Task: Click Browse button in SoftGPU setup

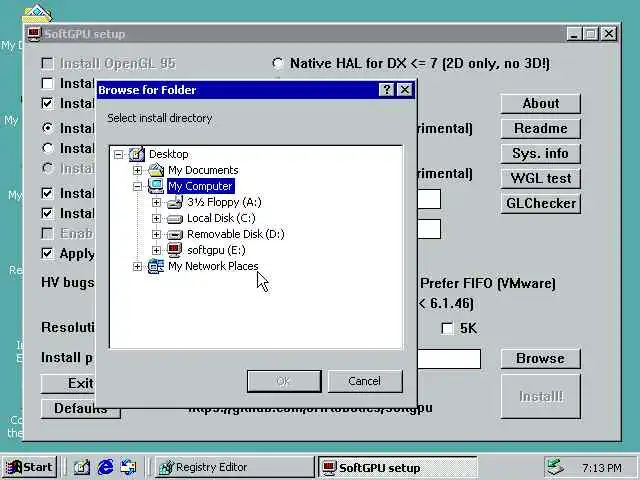Action: (540, 358)
